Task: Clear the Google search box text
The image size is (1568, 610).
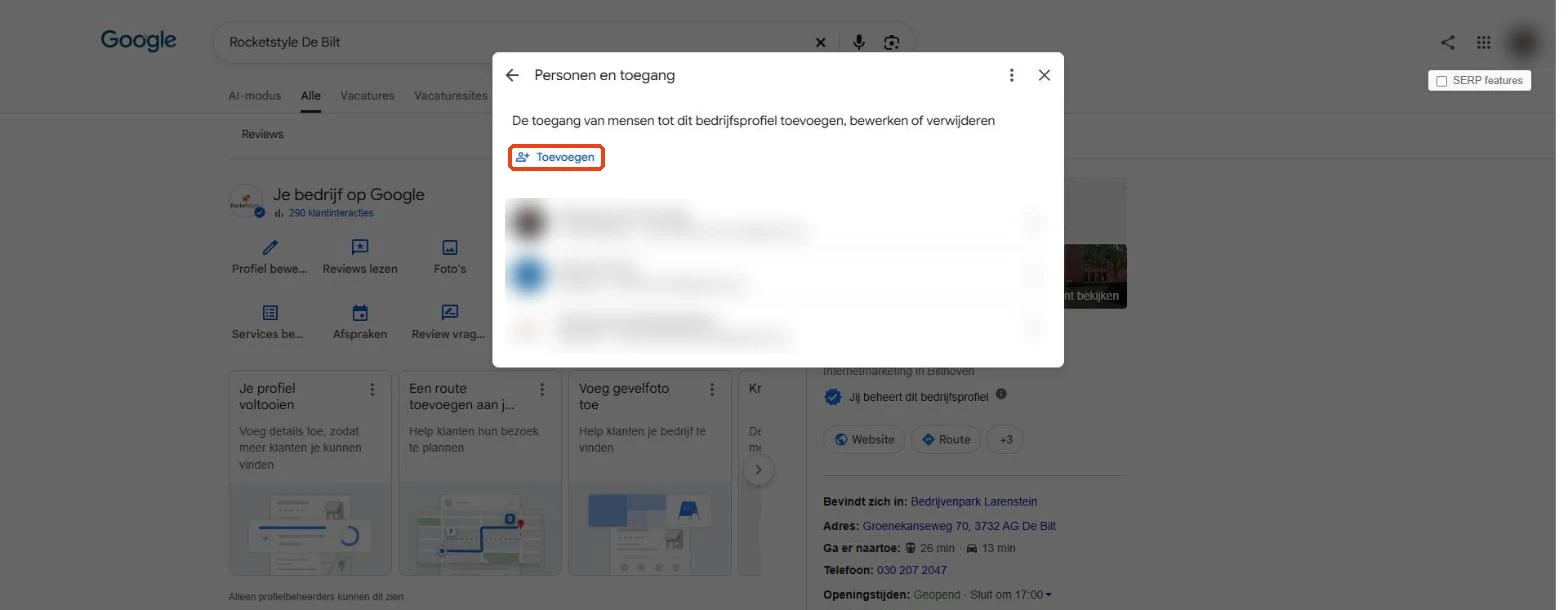Action: [821, 42]
